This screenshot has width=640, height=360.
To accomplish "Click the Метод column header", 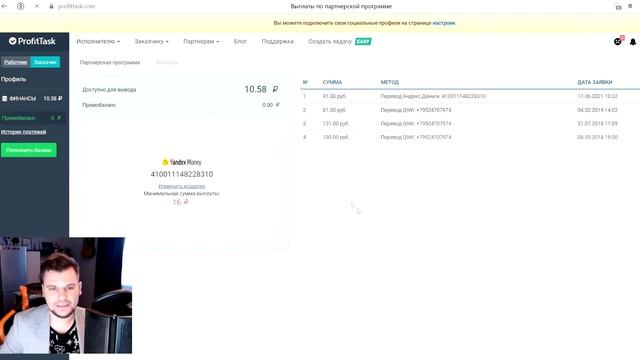I will (x=390, y=82).
